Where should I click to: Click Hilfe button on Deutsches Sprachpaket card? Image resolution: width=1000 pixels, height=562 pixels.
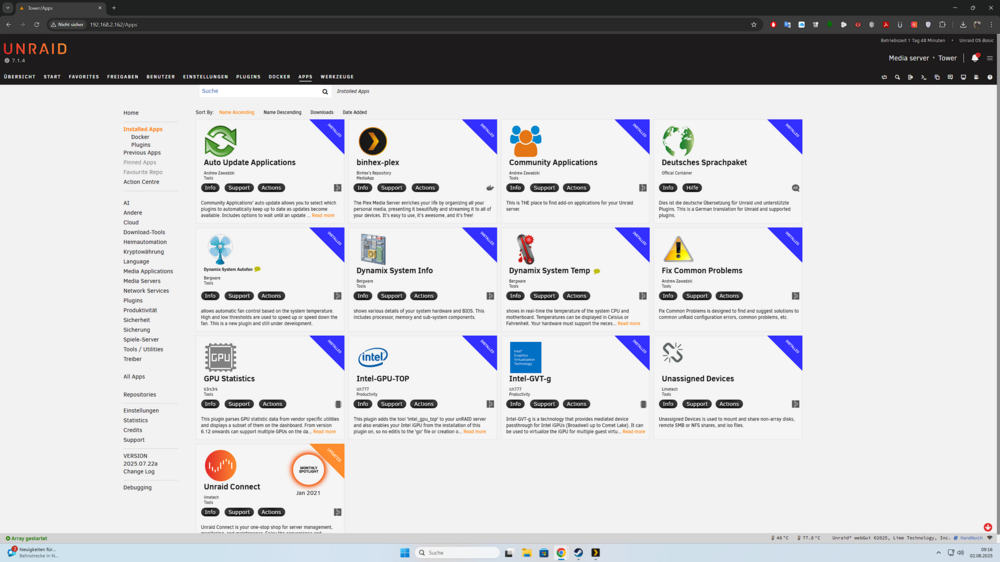[692, 188]
